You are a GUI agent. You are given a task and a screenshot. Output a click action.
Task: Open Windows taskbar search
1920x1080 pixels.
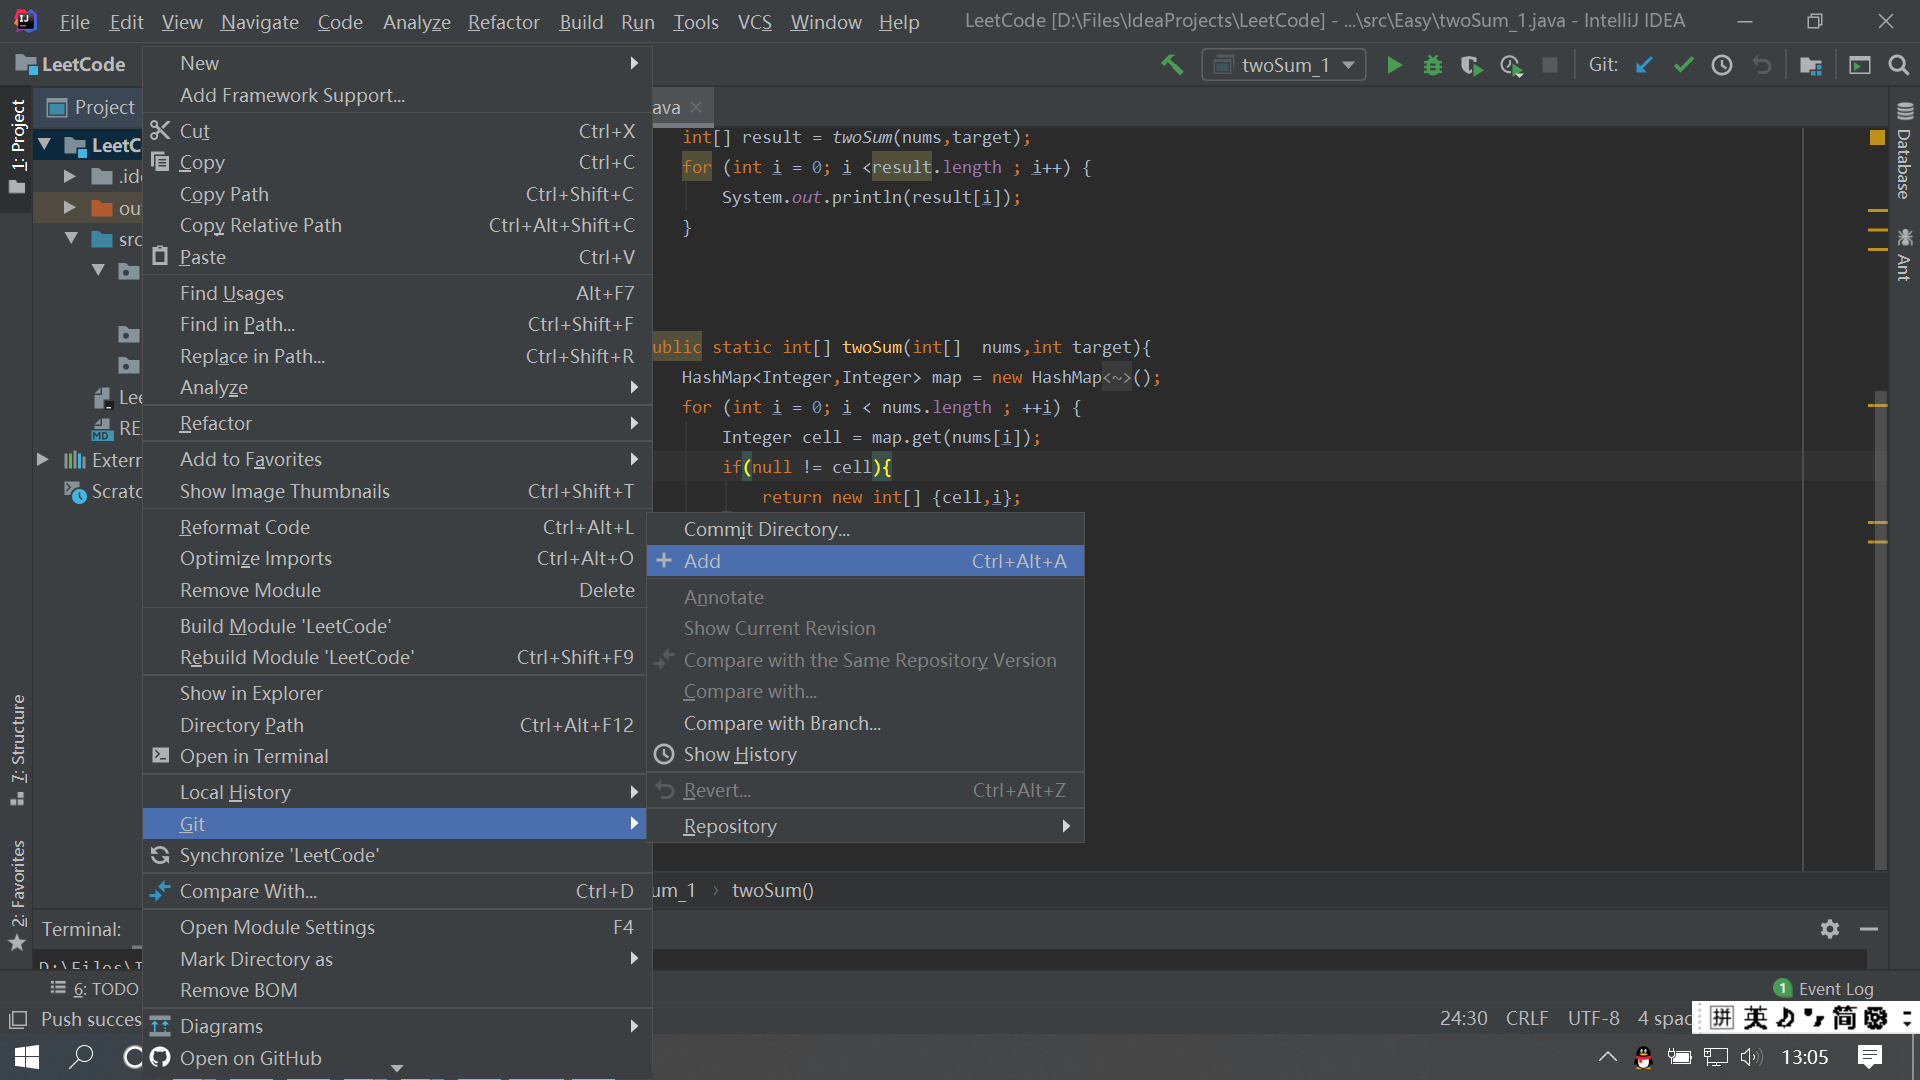81,1057
